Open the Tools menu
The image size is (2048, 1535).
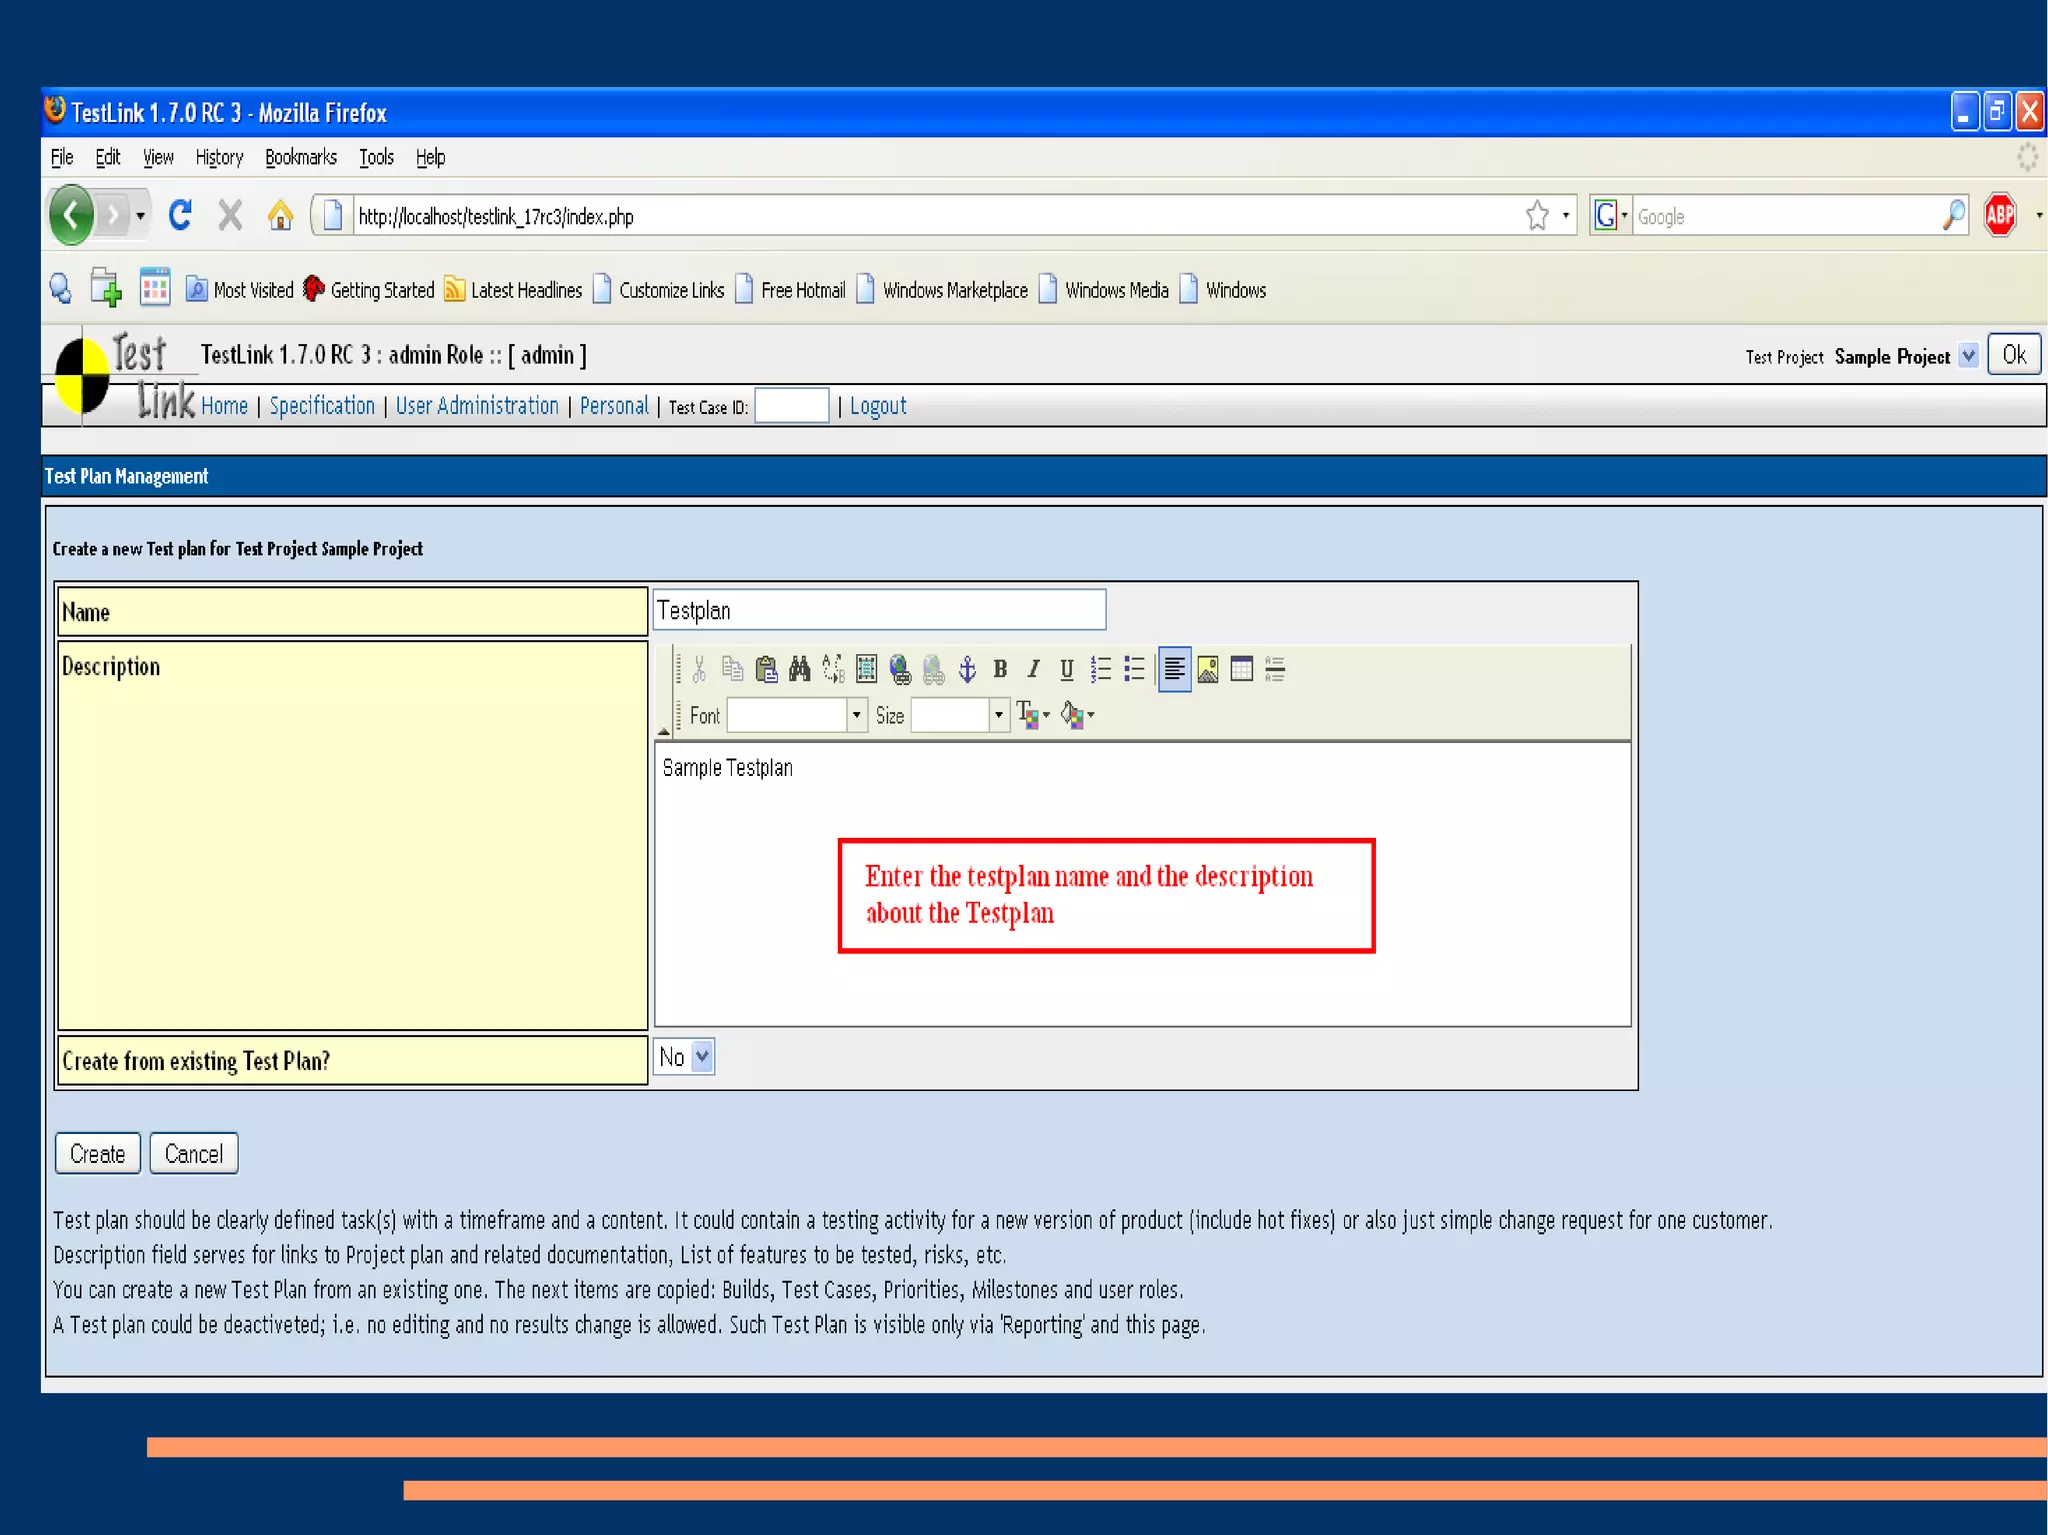tap(376, 157)
